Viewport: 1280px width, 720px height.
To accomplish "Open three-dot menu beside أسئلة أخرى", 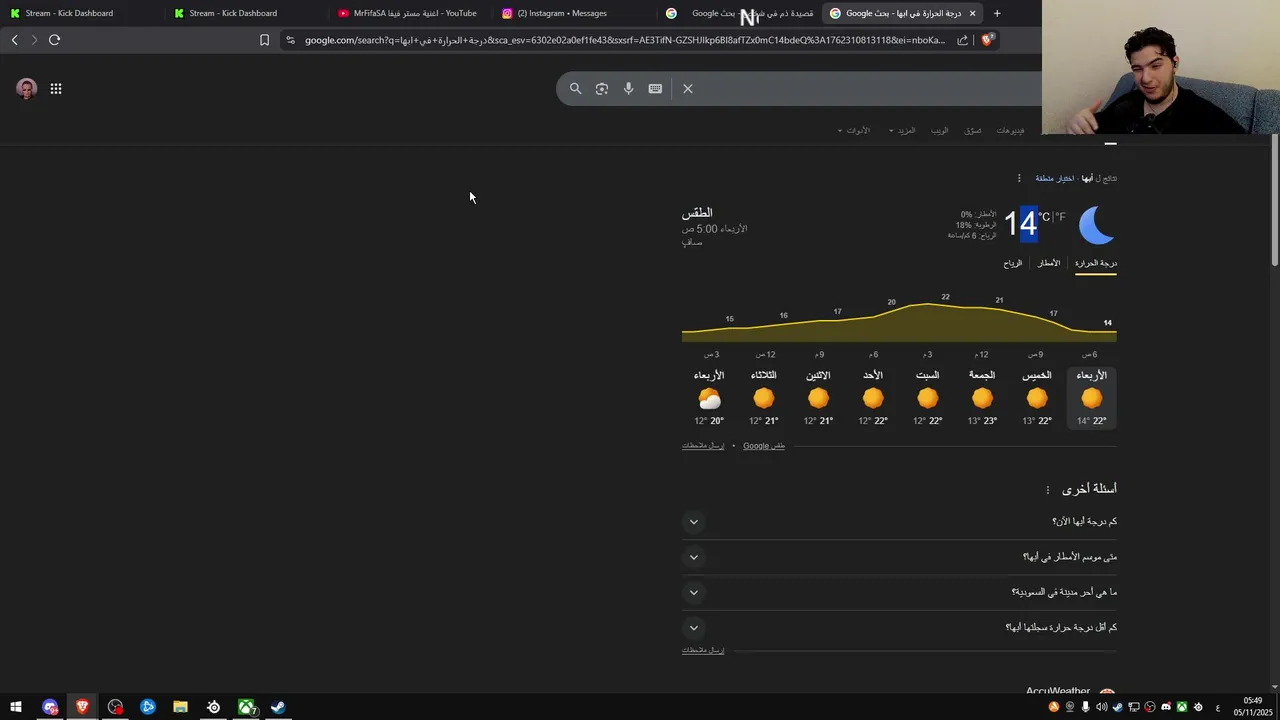I will 1048,490.
